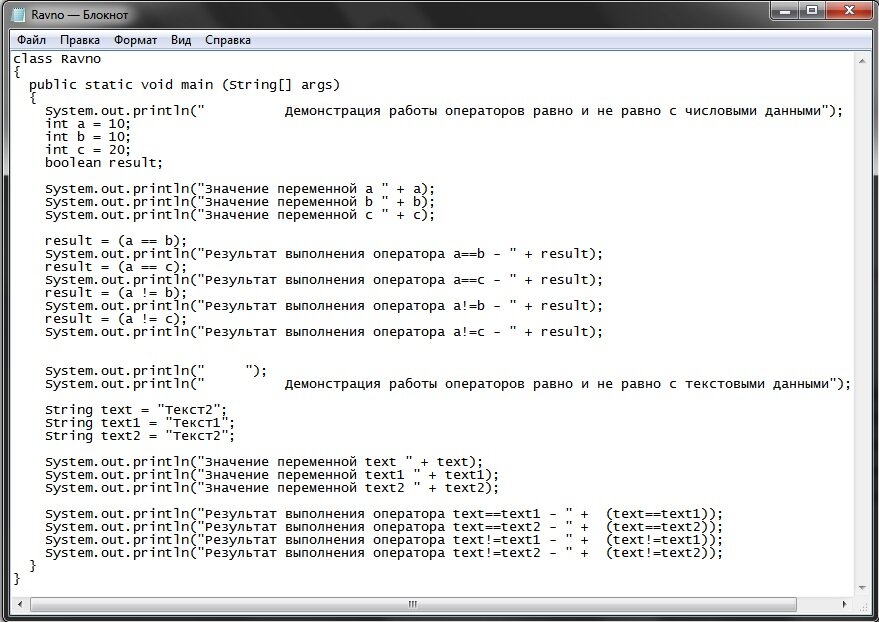879x622 pixels.
Task: Click the println line for оператора a!=b
Action: (324, 306)
